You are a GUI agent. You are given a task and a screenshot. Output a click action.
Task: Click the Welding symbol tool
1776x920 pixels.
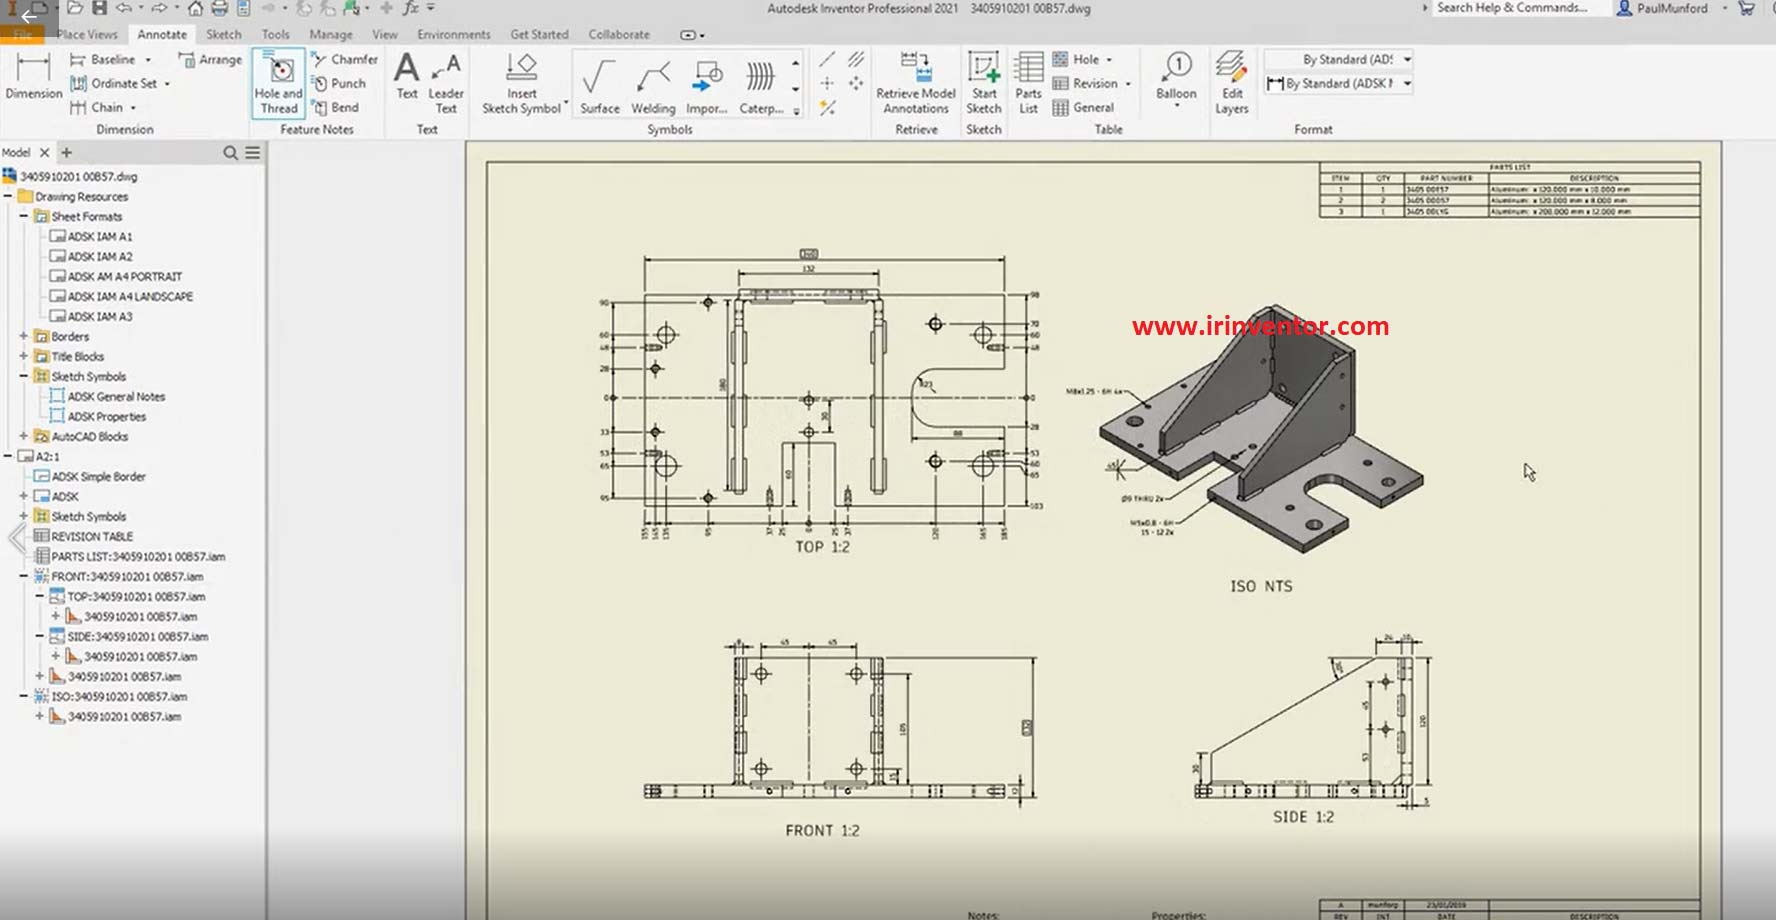[x=653, y=86]
